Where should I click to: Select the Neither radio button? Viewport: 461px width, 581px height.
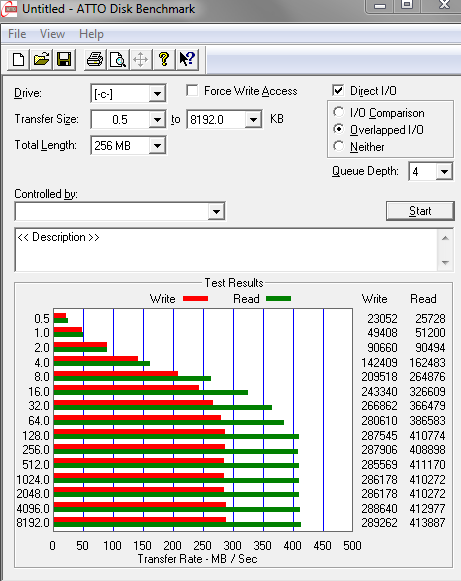coord(338,146)
